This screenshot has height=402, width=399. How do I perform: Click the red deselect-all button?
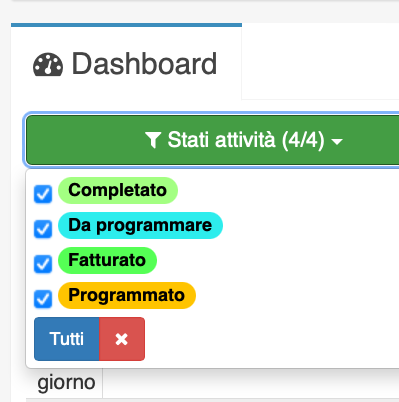122,339
